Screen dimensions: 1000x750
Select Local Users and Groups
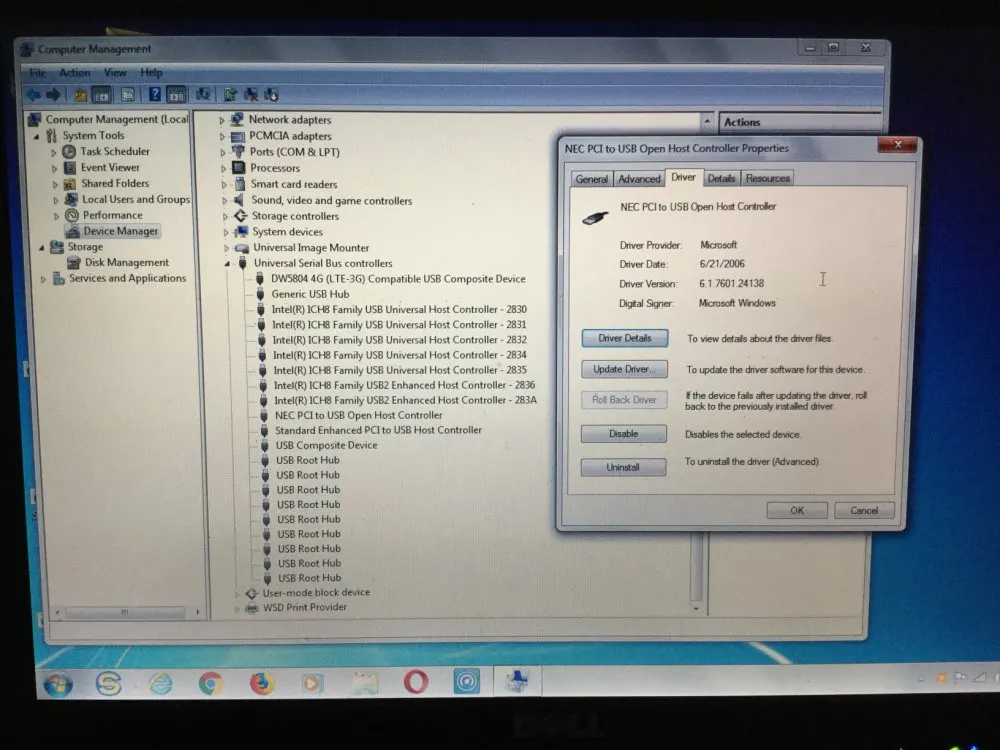(135, 200)
